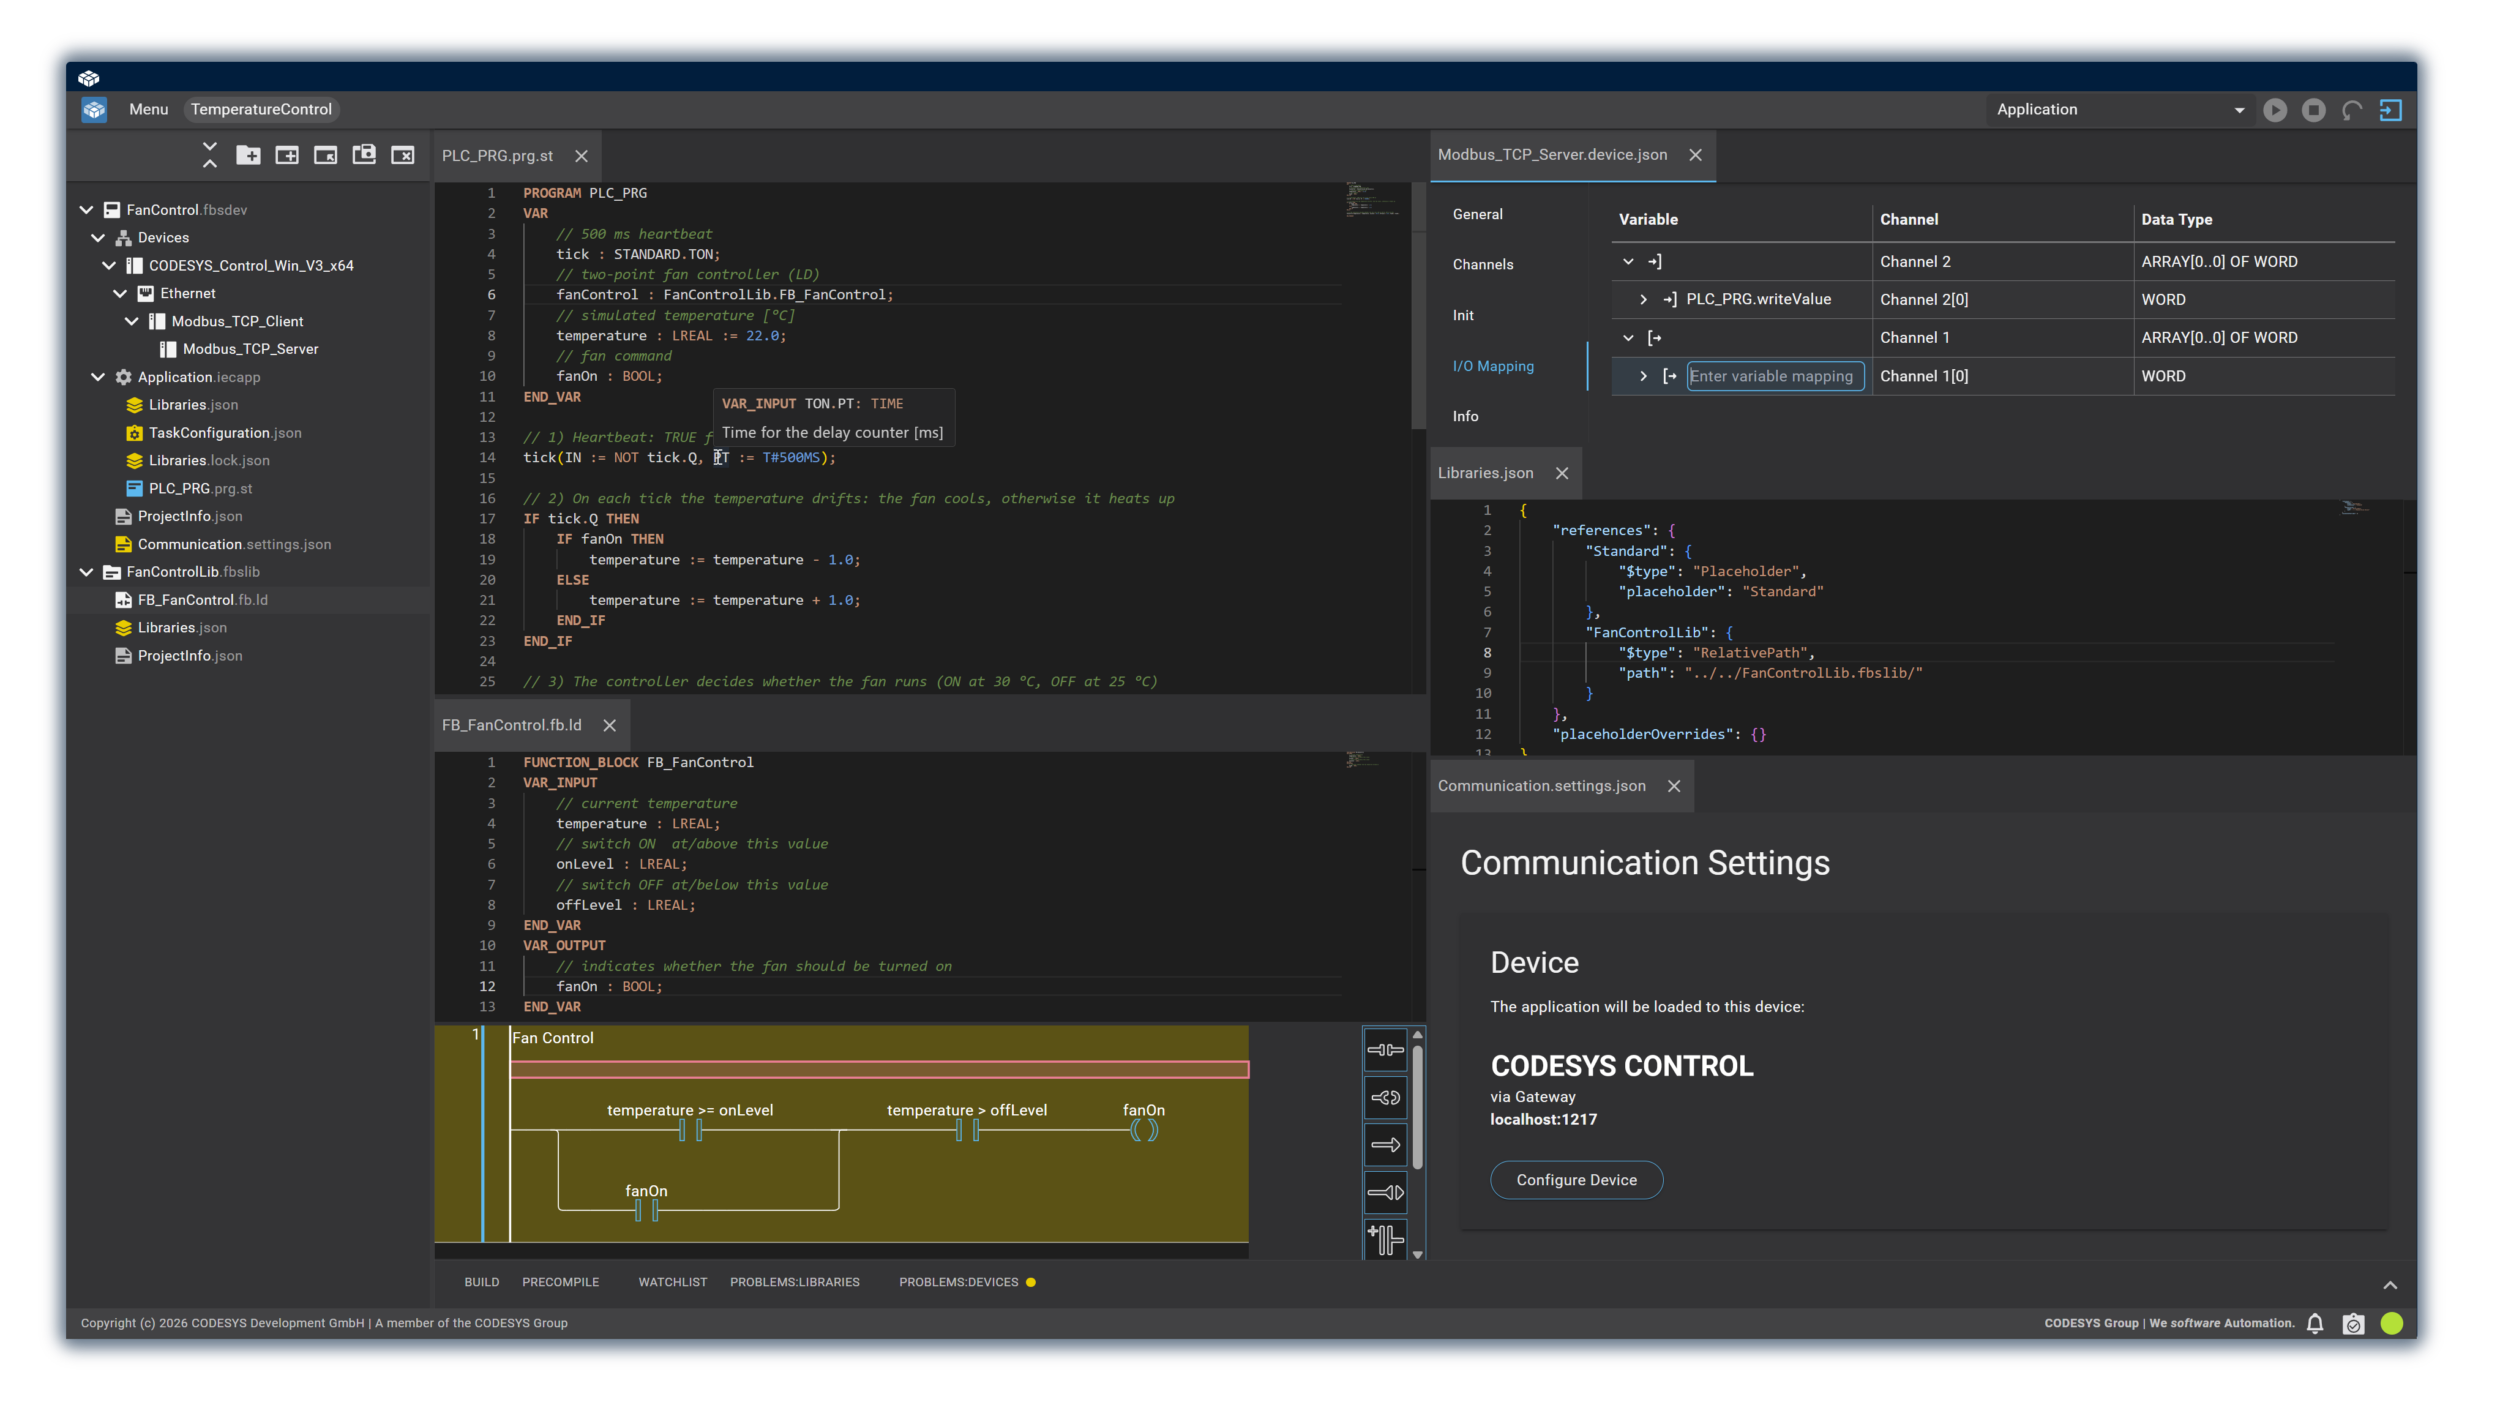The image size is (2500, 1413).
Task: Open the PROBLEMS:LIBRARIES tab
Action: pos(794,1283)
